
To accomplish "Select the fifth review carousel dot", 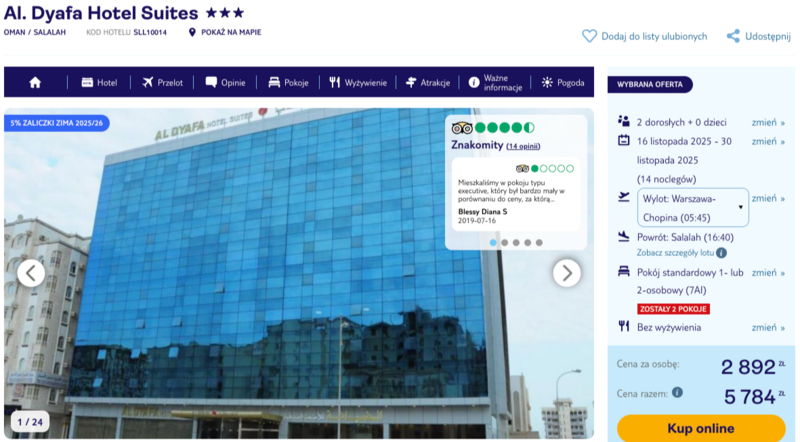I will click(x=539, y=242).
